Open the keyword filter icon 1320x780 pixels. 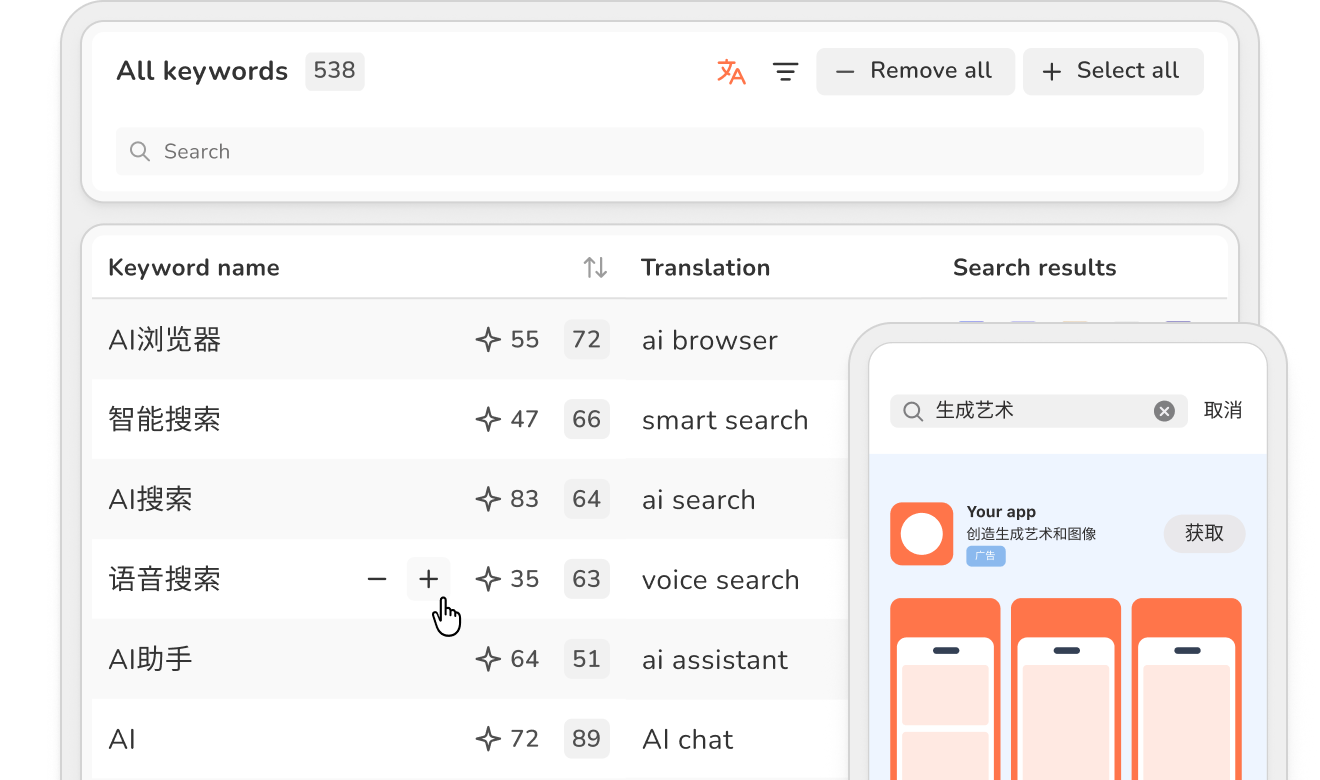pos(785,71)
